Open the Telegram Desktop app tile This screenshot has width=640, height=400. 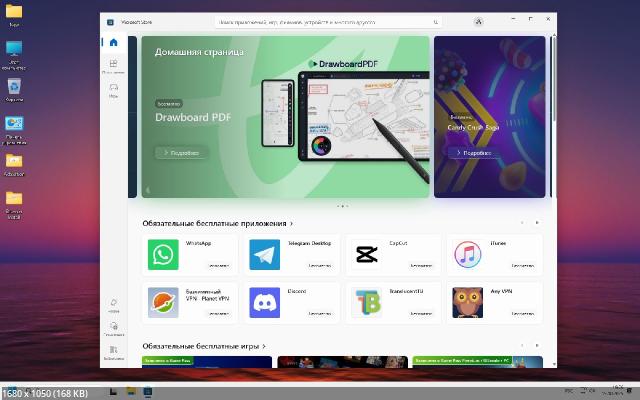pyautogui.click(x=291, y=255)
